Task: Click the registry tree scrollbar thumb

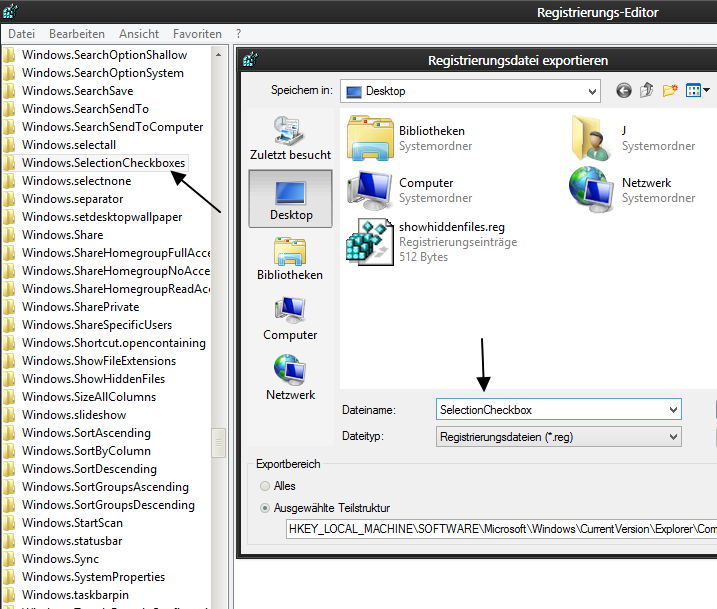Action: pos(219,443)
